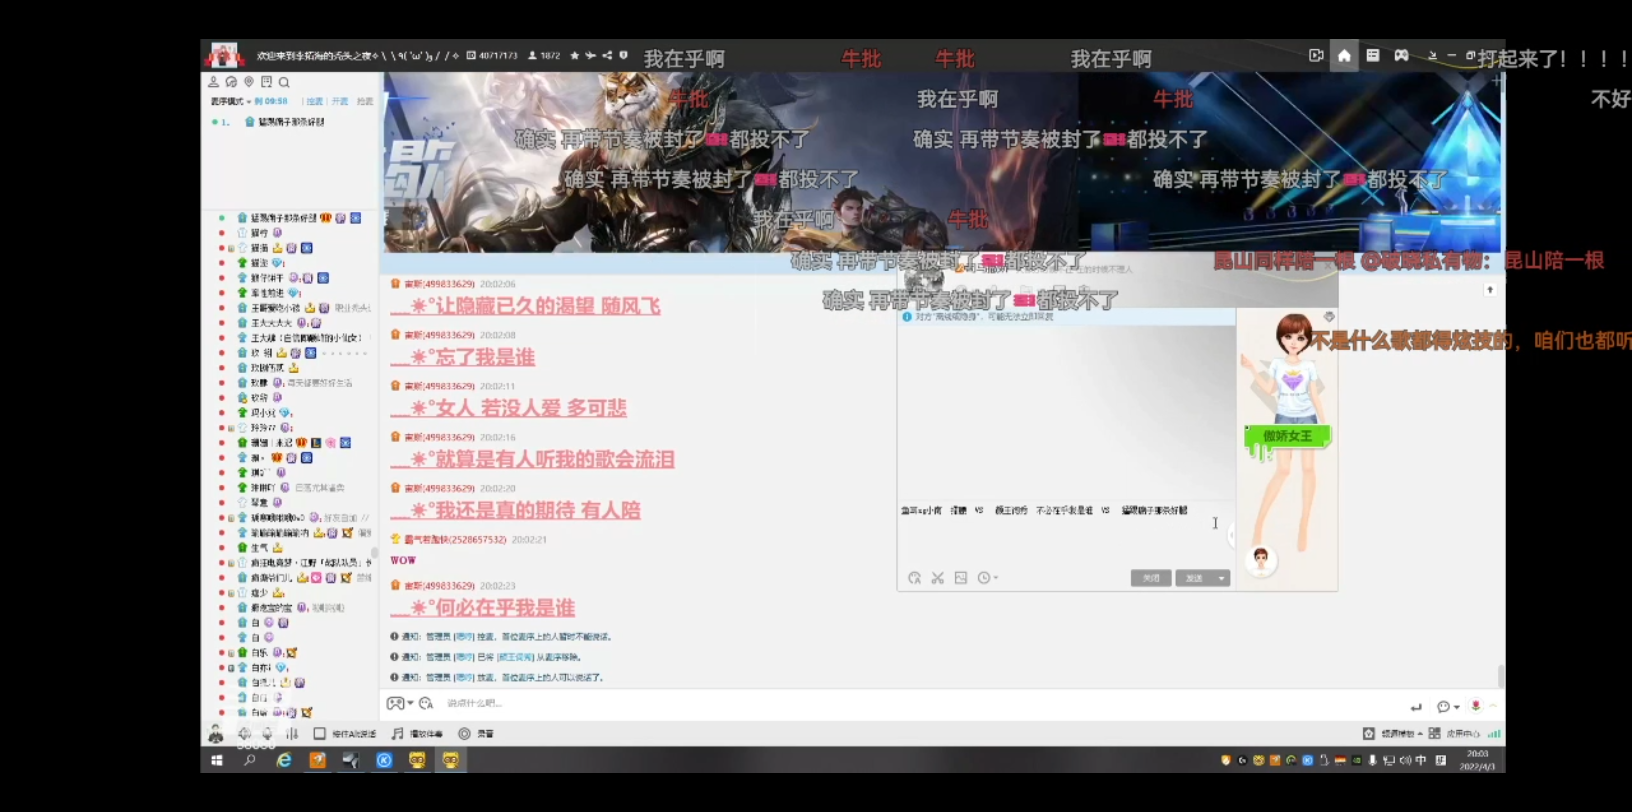This screenshot has height=812, width=1632.
Task: Click the image insert icon in private chat
Action: tap(961, 578)
